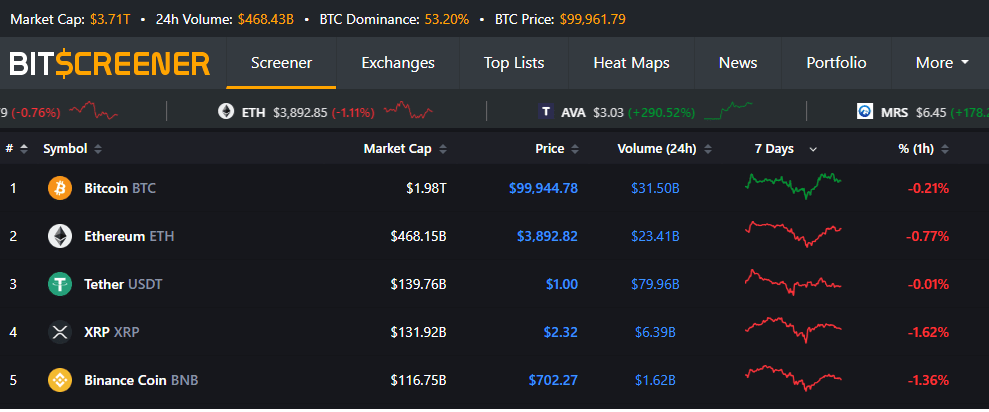Sort by % (1h) column arrows
The height and width of the screenshot is (412, 989).
945,149
